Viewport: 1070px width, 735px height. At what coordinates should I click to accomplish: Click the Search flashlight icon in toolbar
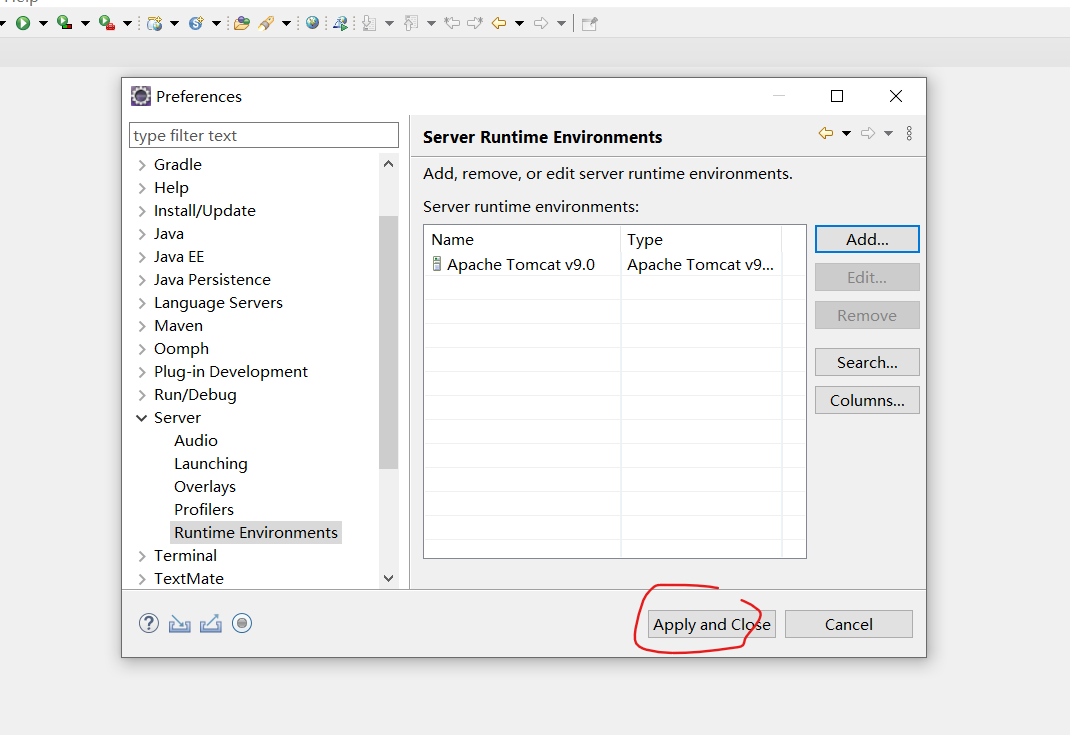[x=266, y=23]
